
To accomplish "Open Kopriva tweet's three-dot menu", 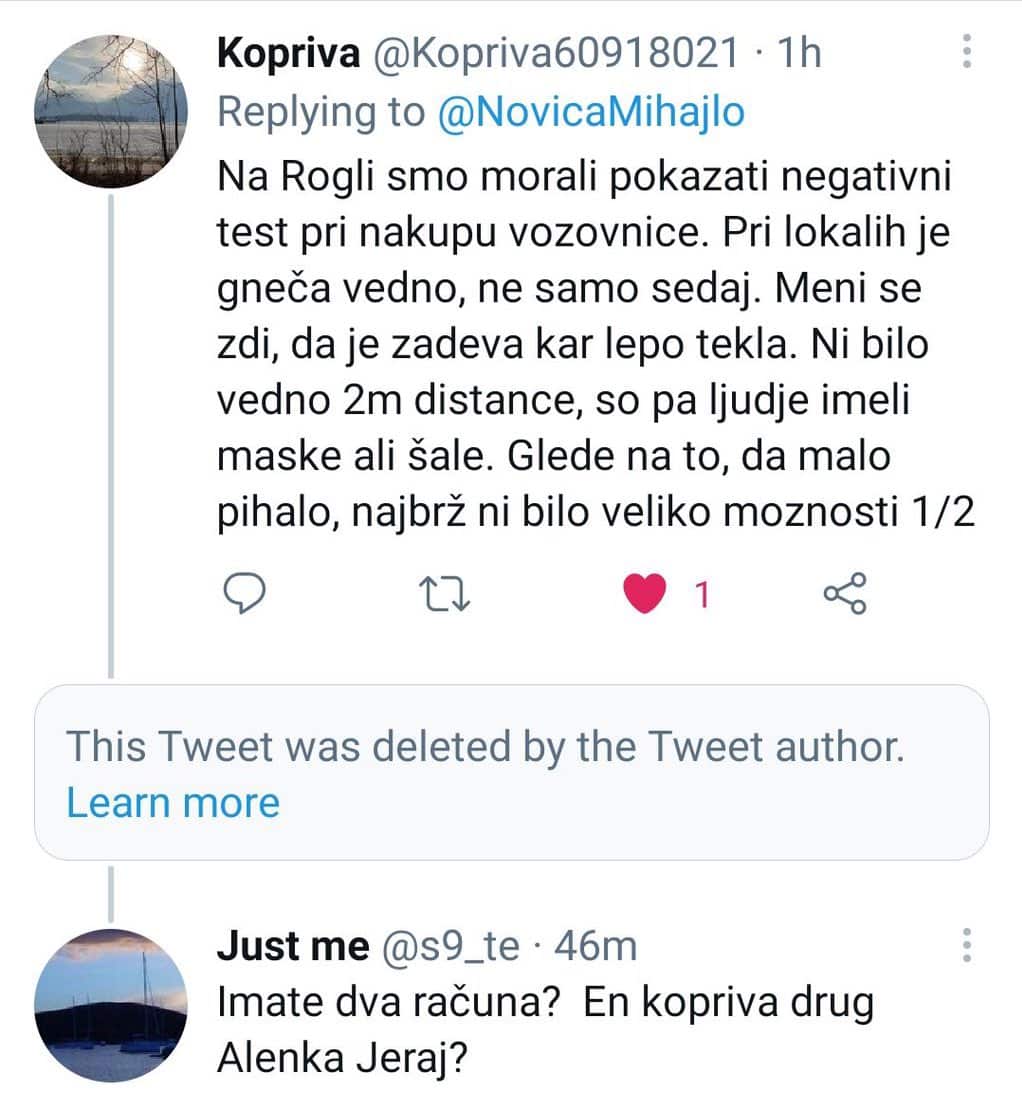I will tap(966, 50).
